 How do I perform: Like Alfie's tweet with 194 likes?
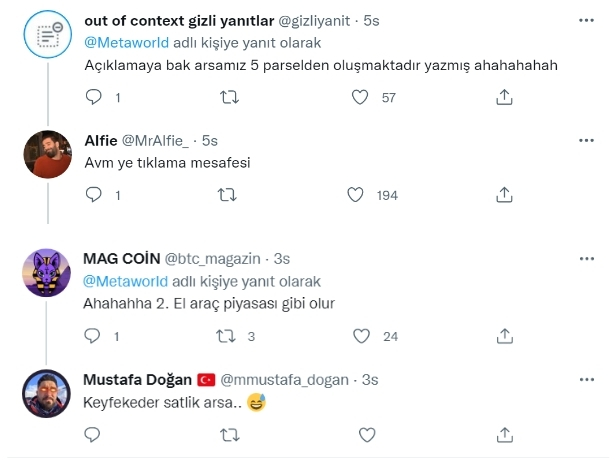tap(355, 196)
